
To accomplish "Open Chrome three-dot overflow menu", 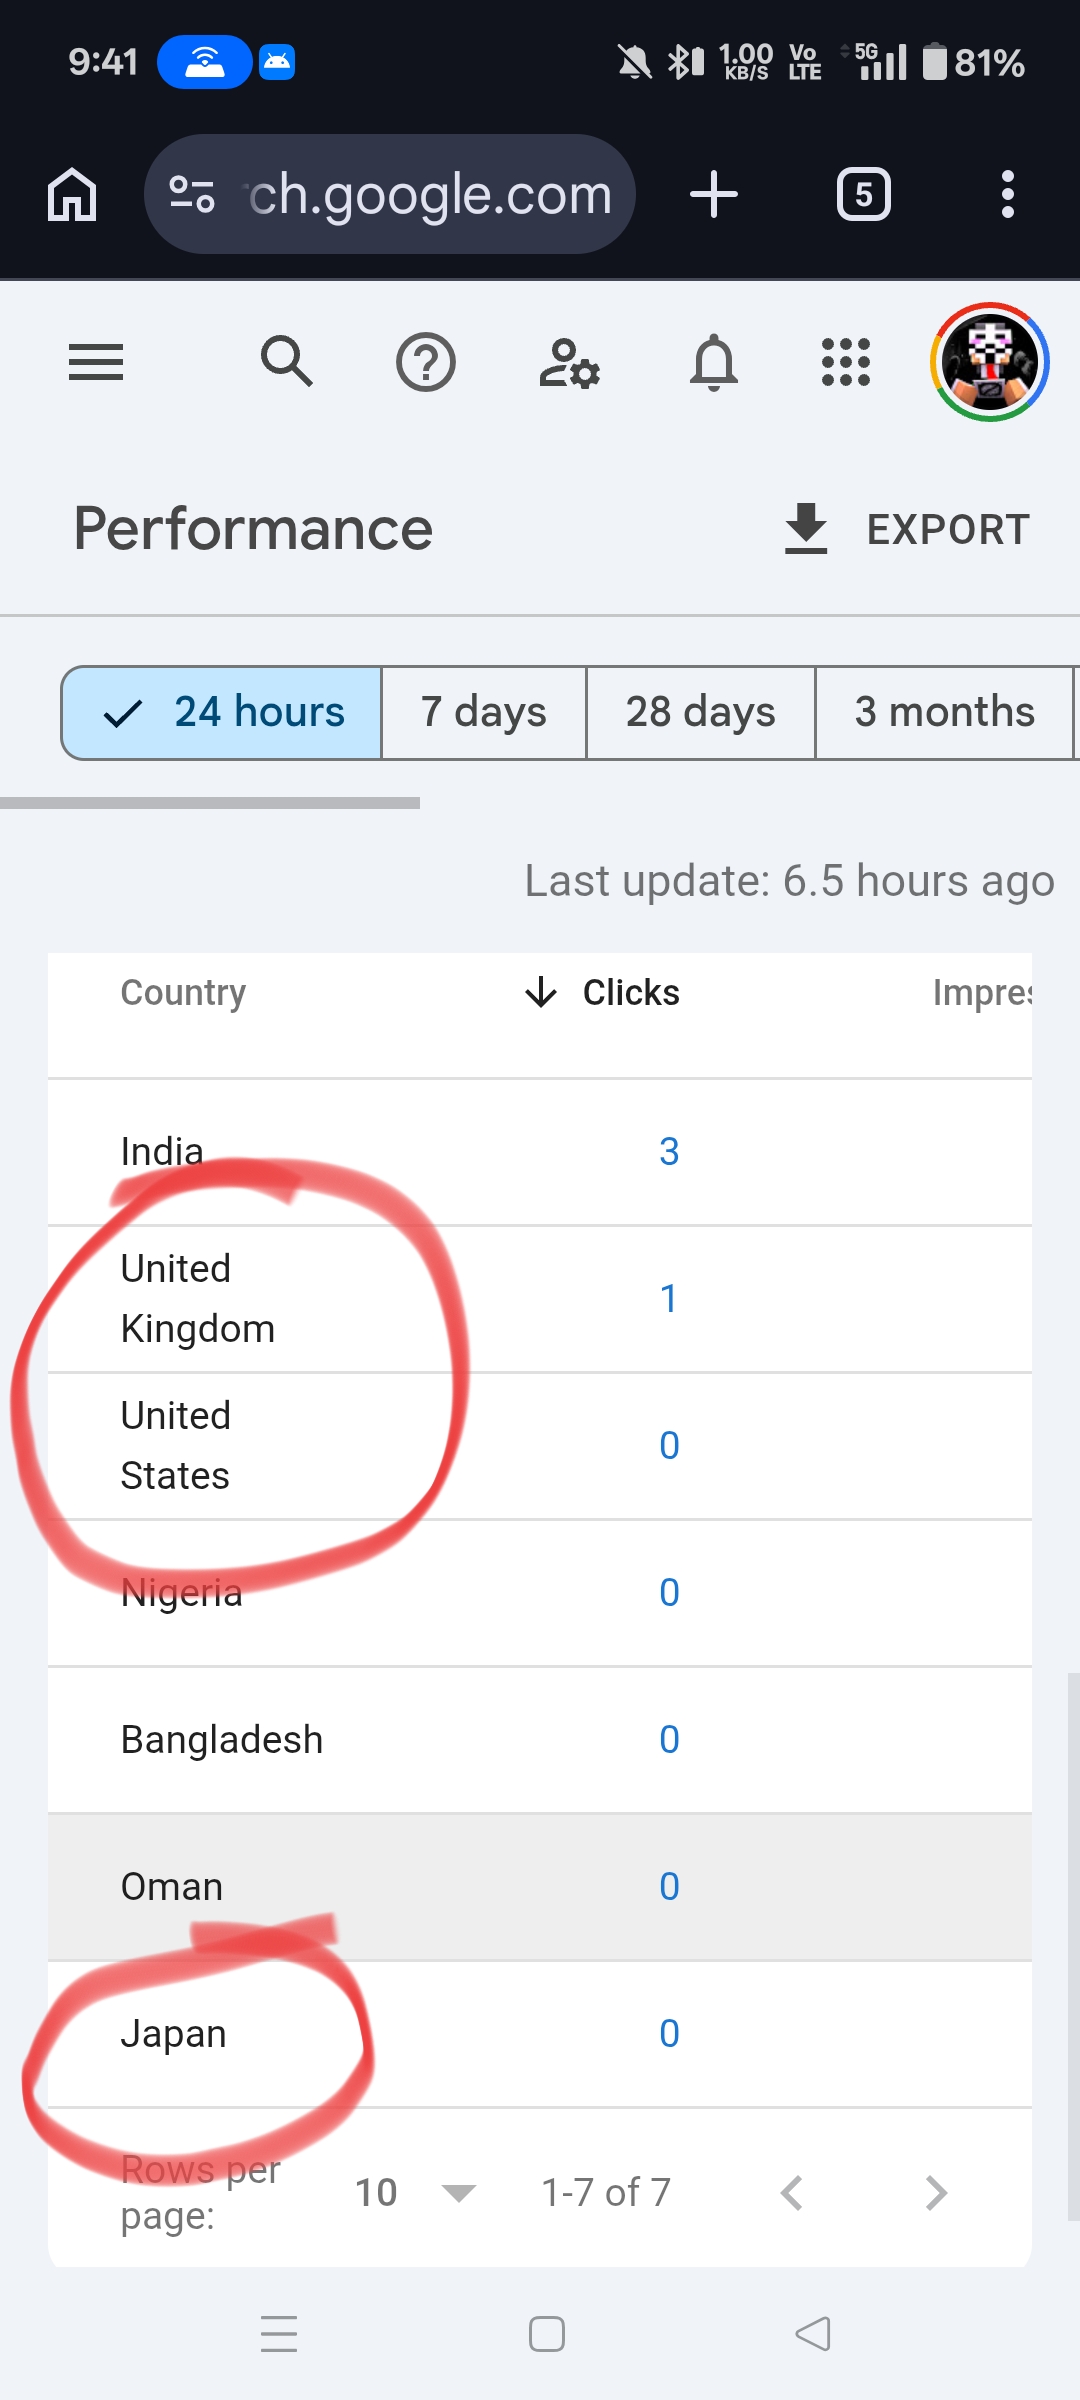I will point(1007,194).
